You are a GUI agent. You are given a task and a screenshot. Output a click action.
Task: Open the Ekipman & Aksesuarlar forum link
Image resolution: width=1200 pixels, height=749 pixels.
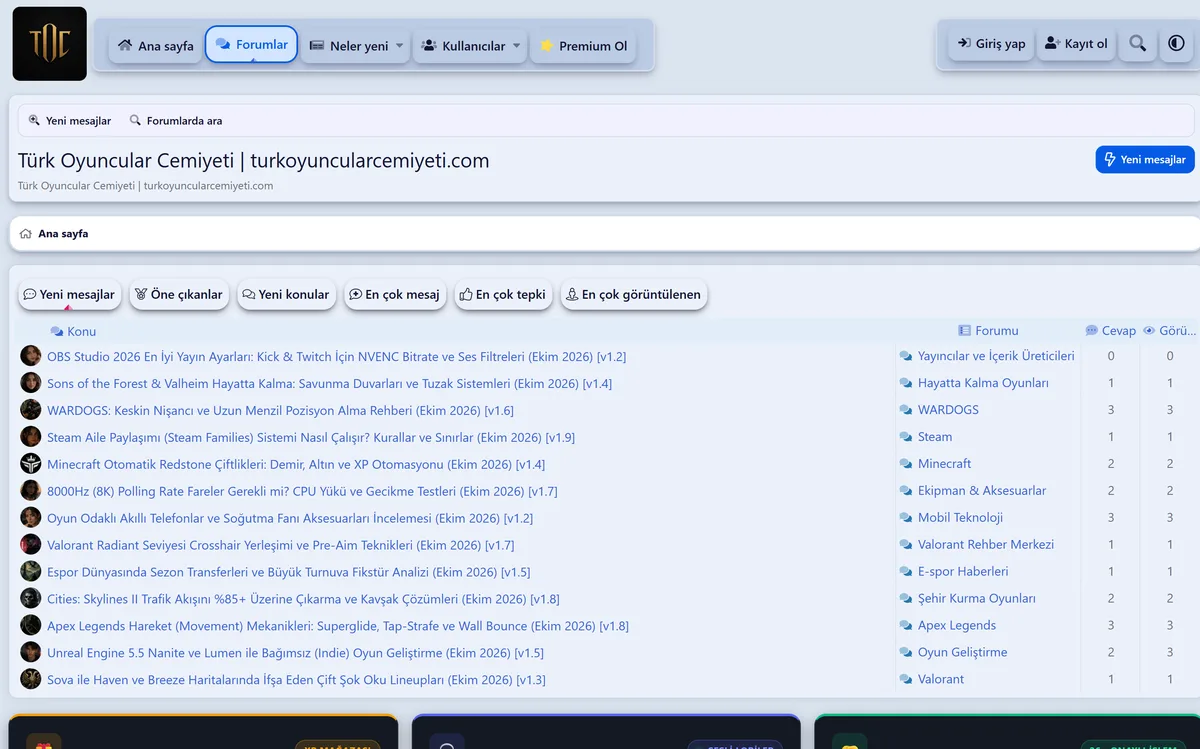coord(982,491)
